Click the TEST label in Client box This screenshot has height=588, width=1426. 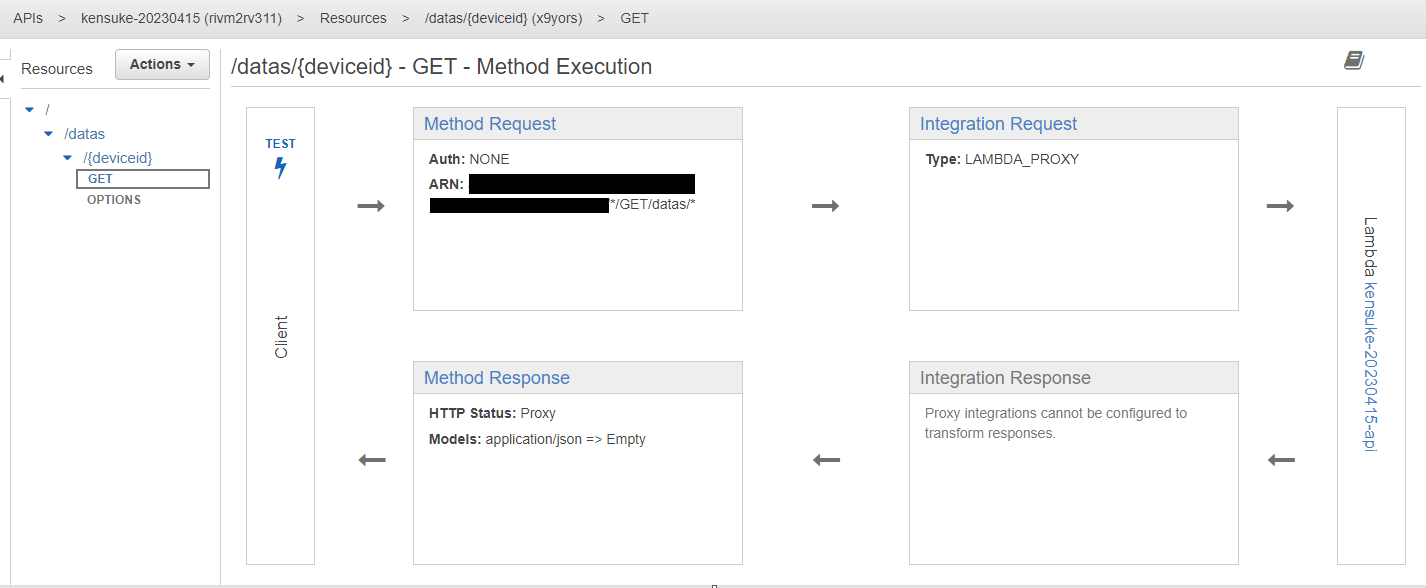pos(280,144)
